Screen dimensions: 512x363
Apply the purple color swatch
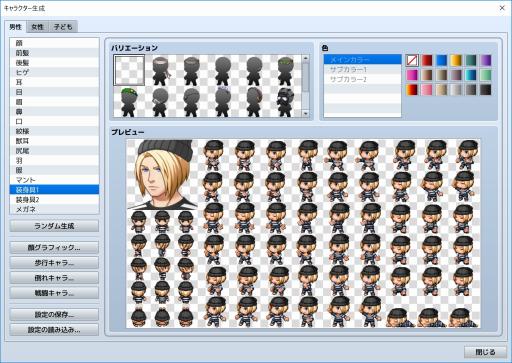tap(486, 60)
